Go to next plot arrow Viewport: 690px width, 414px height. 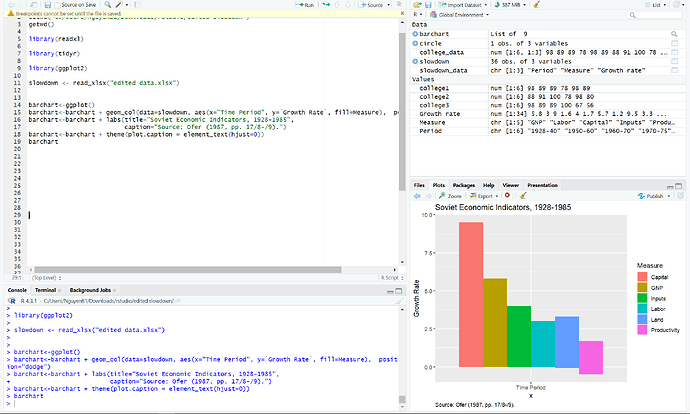coord(428,196)
